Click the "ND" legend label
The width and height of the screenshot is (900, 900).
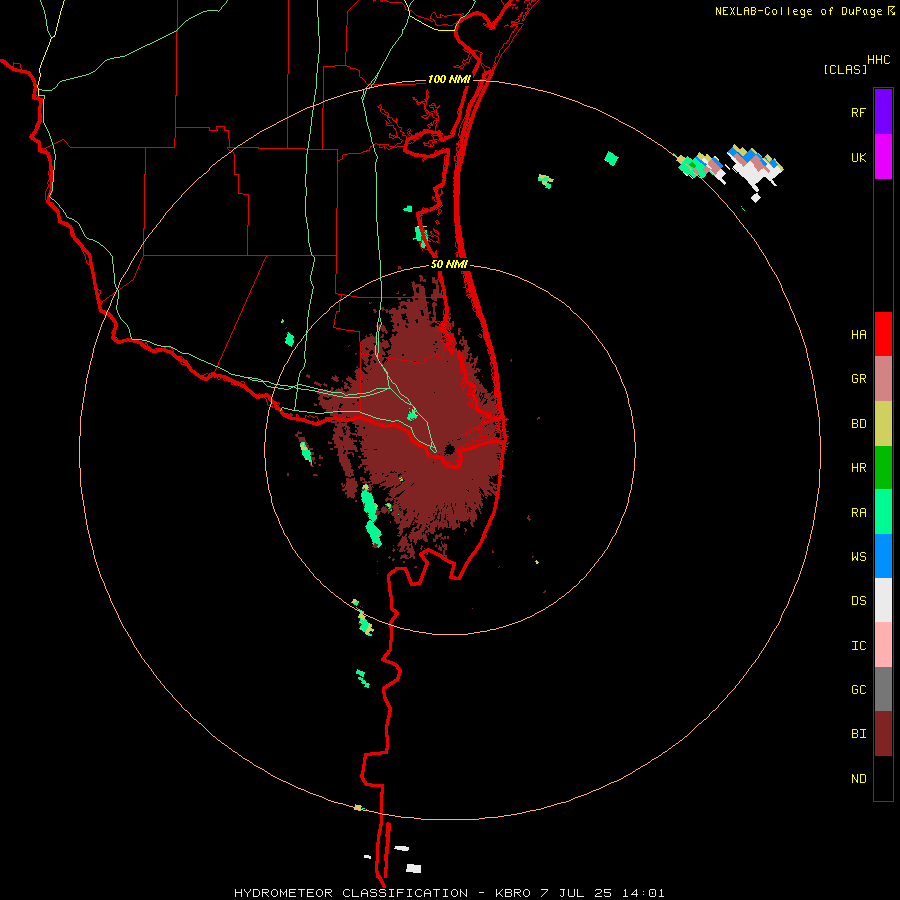coord(858,779)
